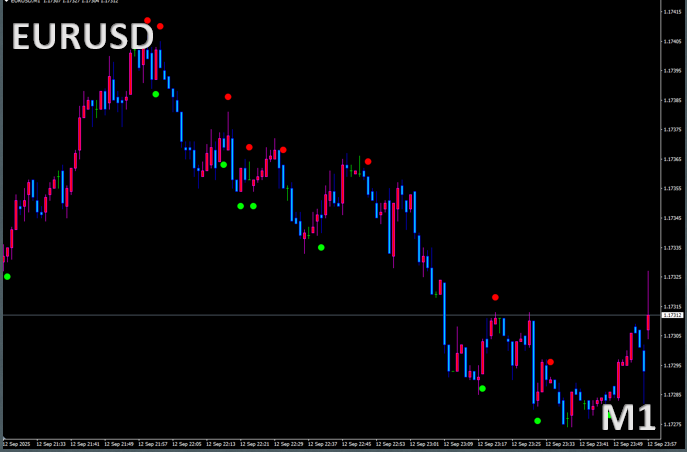This screenshot has width=687, height=452.
Task: Click price scale label 1.17415
Action: click(673, 12)
